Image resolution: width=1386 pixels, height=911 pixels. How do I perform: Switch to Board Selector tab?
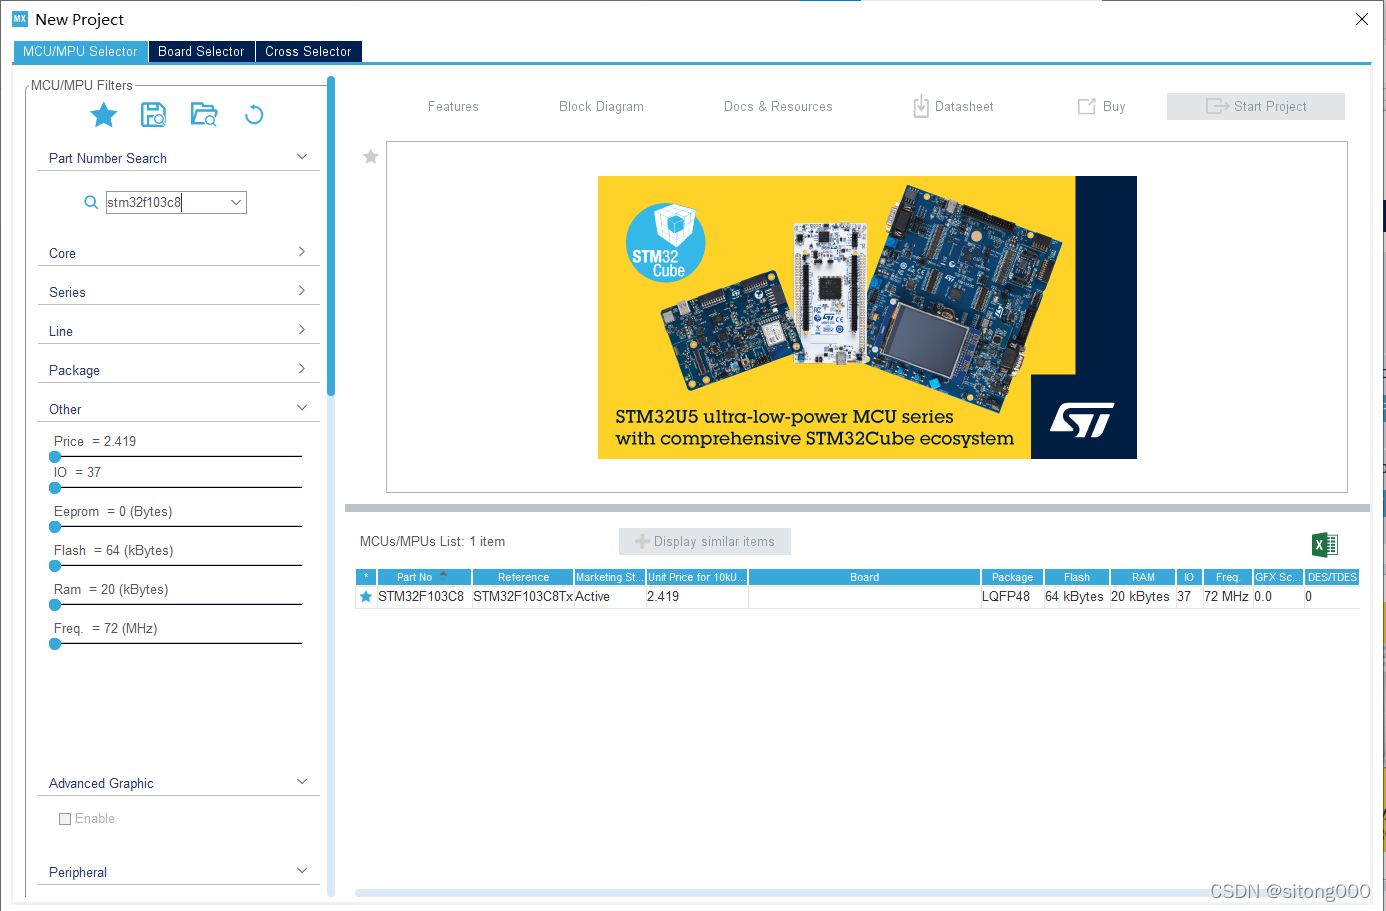(x=201, y=52)
